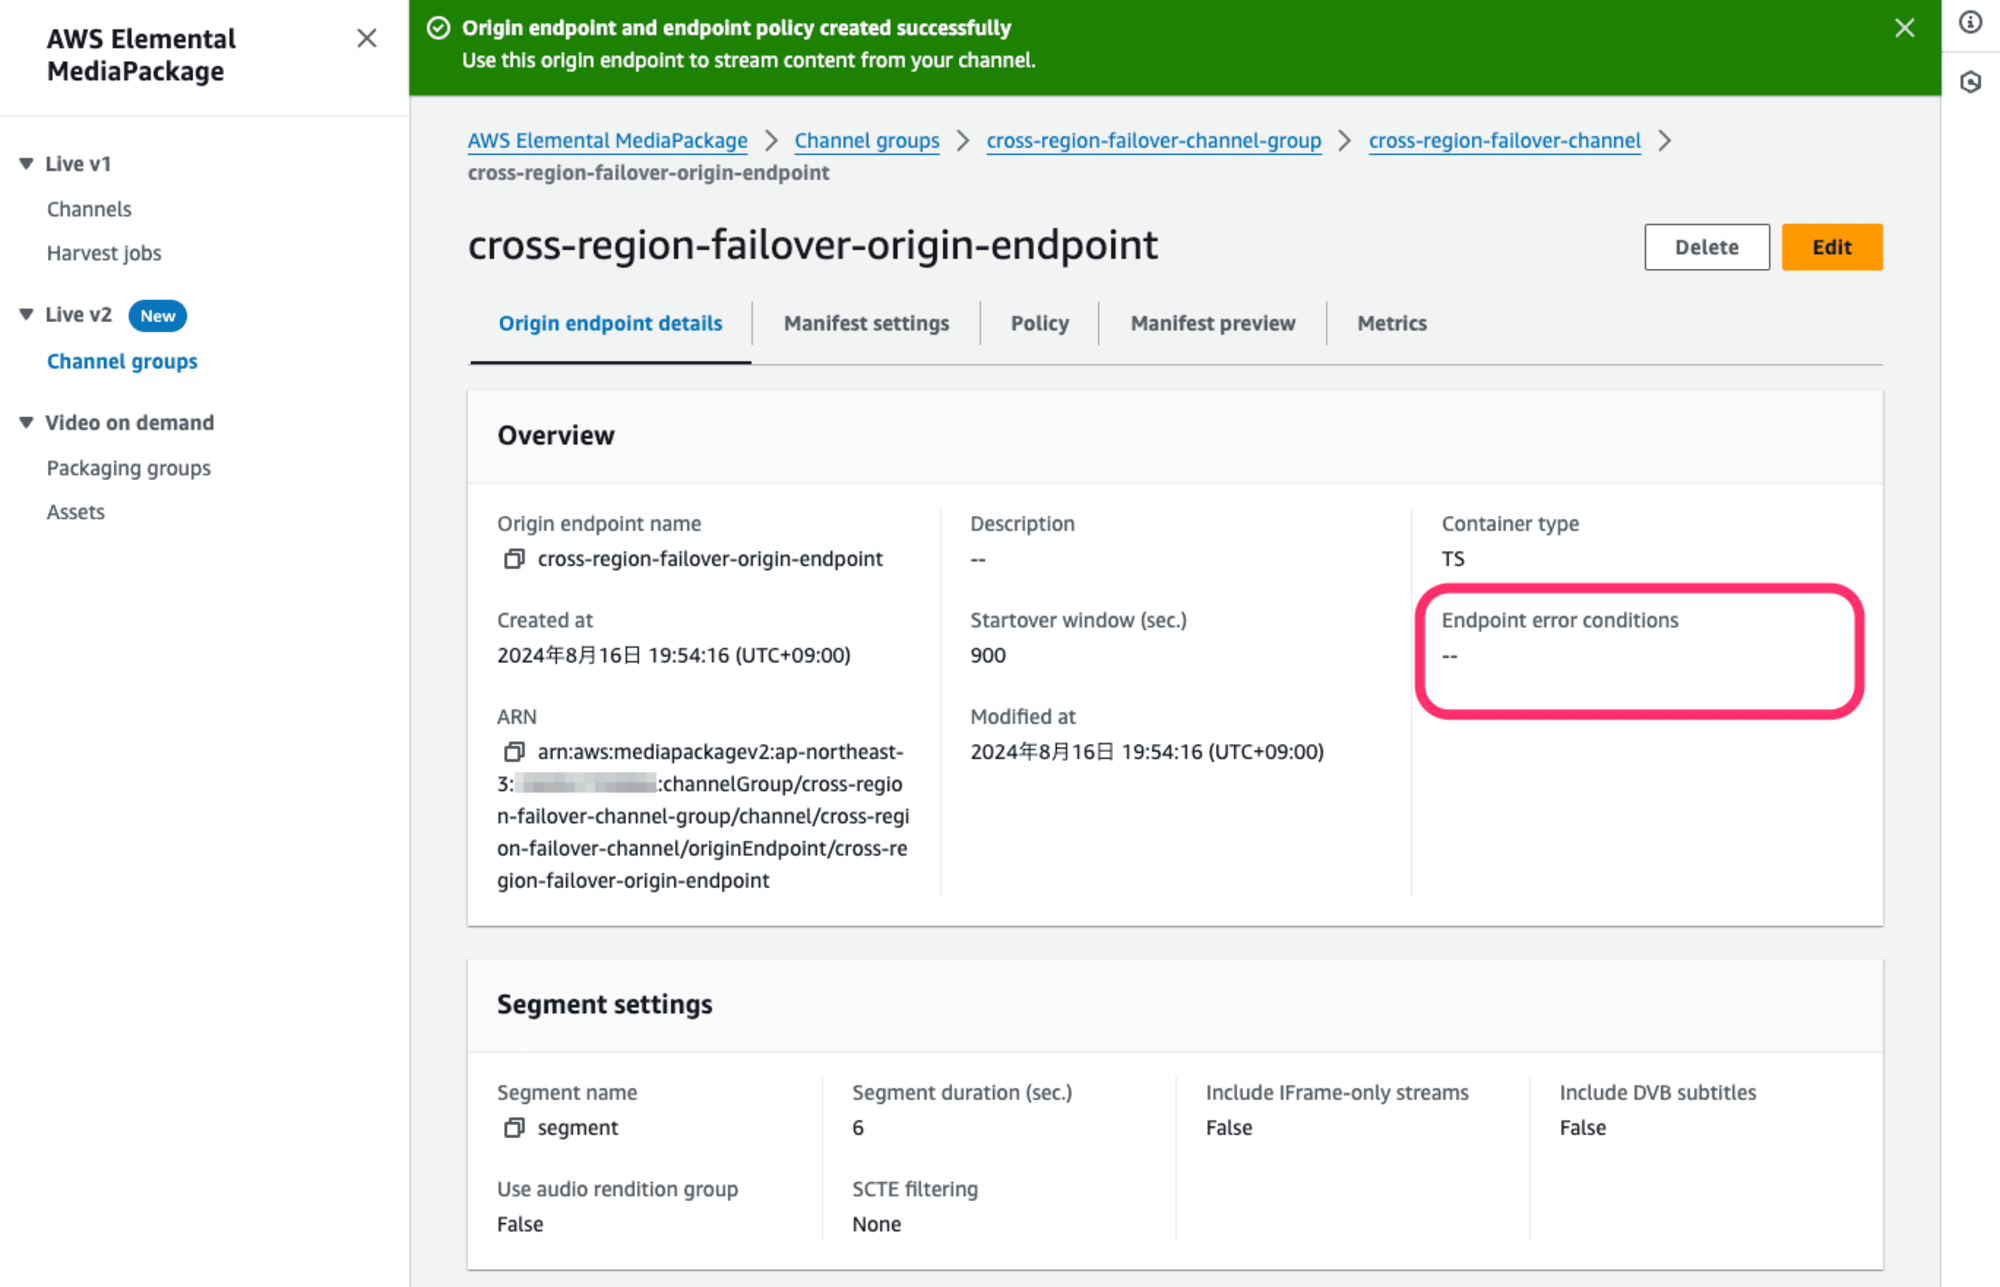
Task: Dismiss the green success notification banner
Action: click(x=1904, y=28)
